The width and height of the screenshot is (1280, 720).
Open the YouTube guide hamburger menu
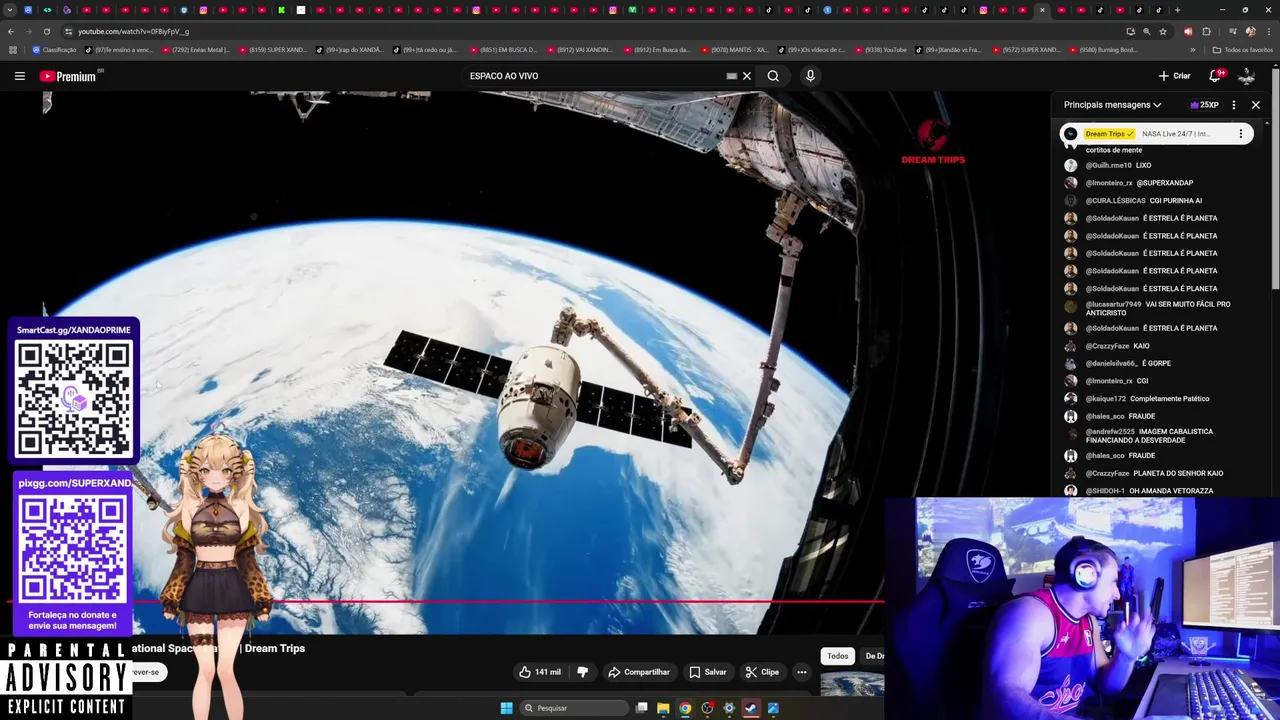point(19,76)
